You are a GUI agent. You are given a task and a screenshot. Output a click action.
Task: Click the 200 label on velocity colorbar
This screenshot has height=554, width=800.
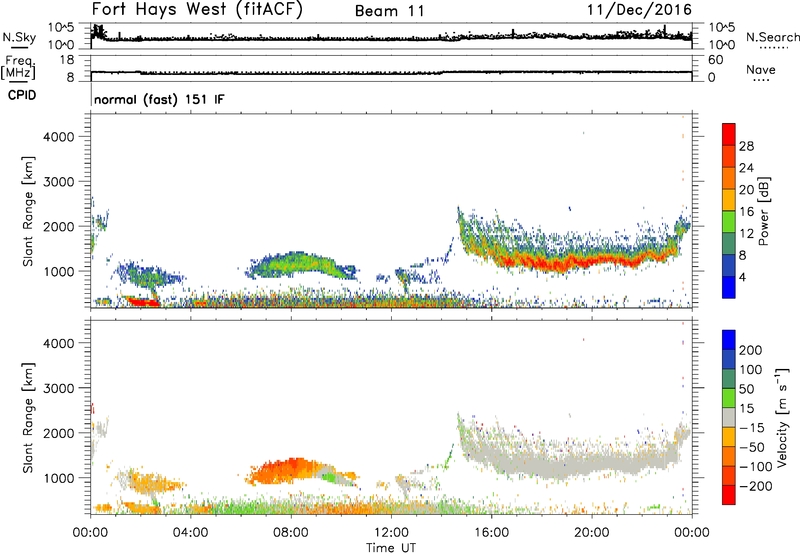tap(751, 350)
